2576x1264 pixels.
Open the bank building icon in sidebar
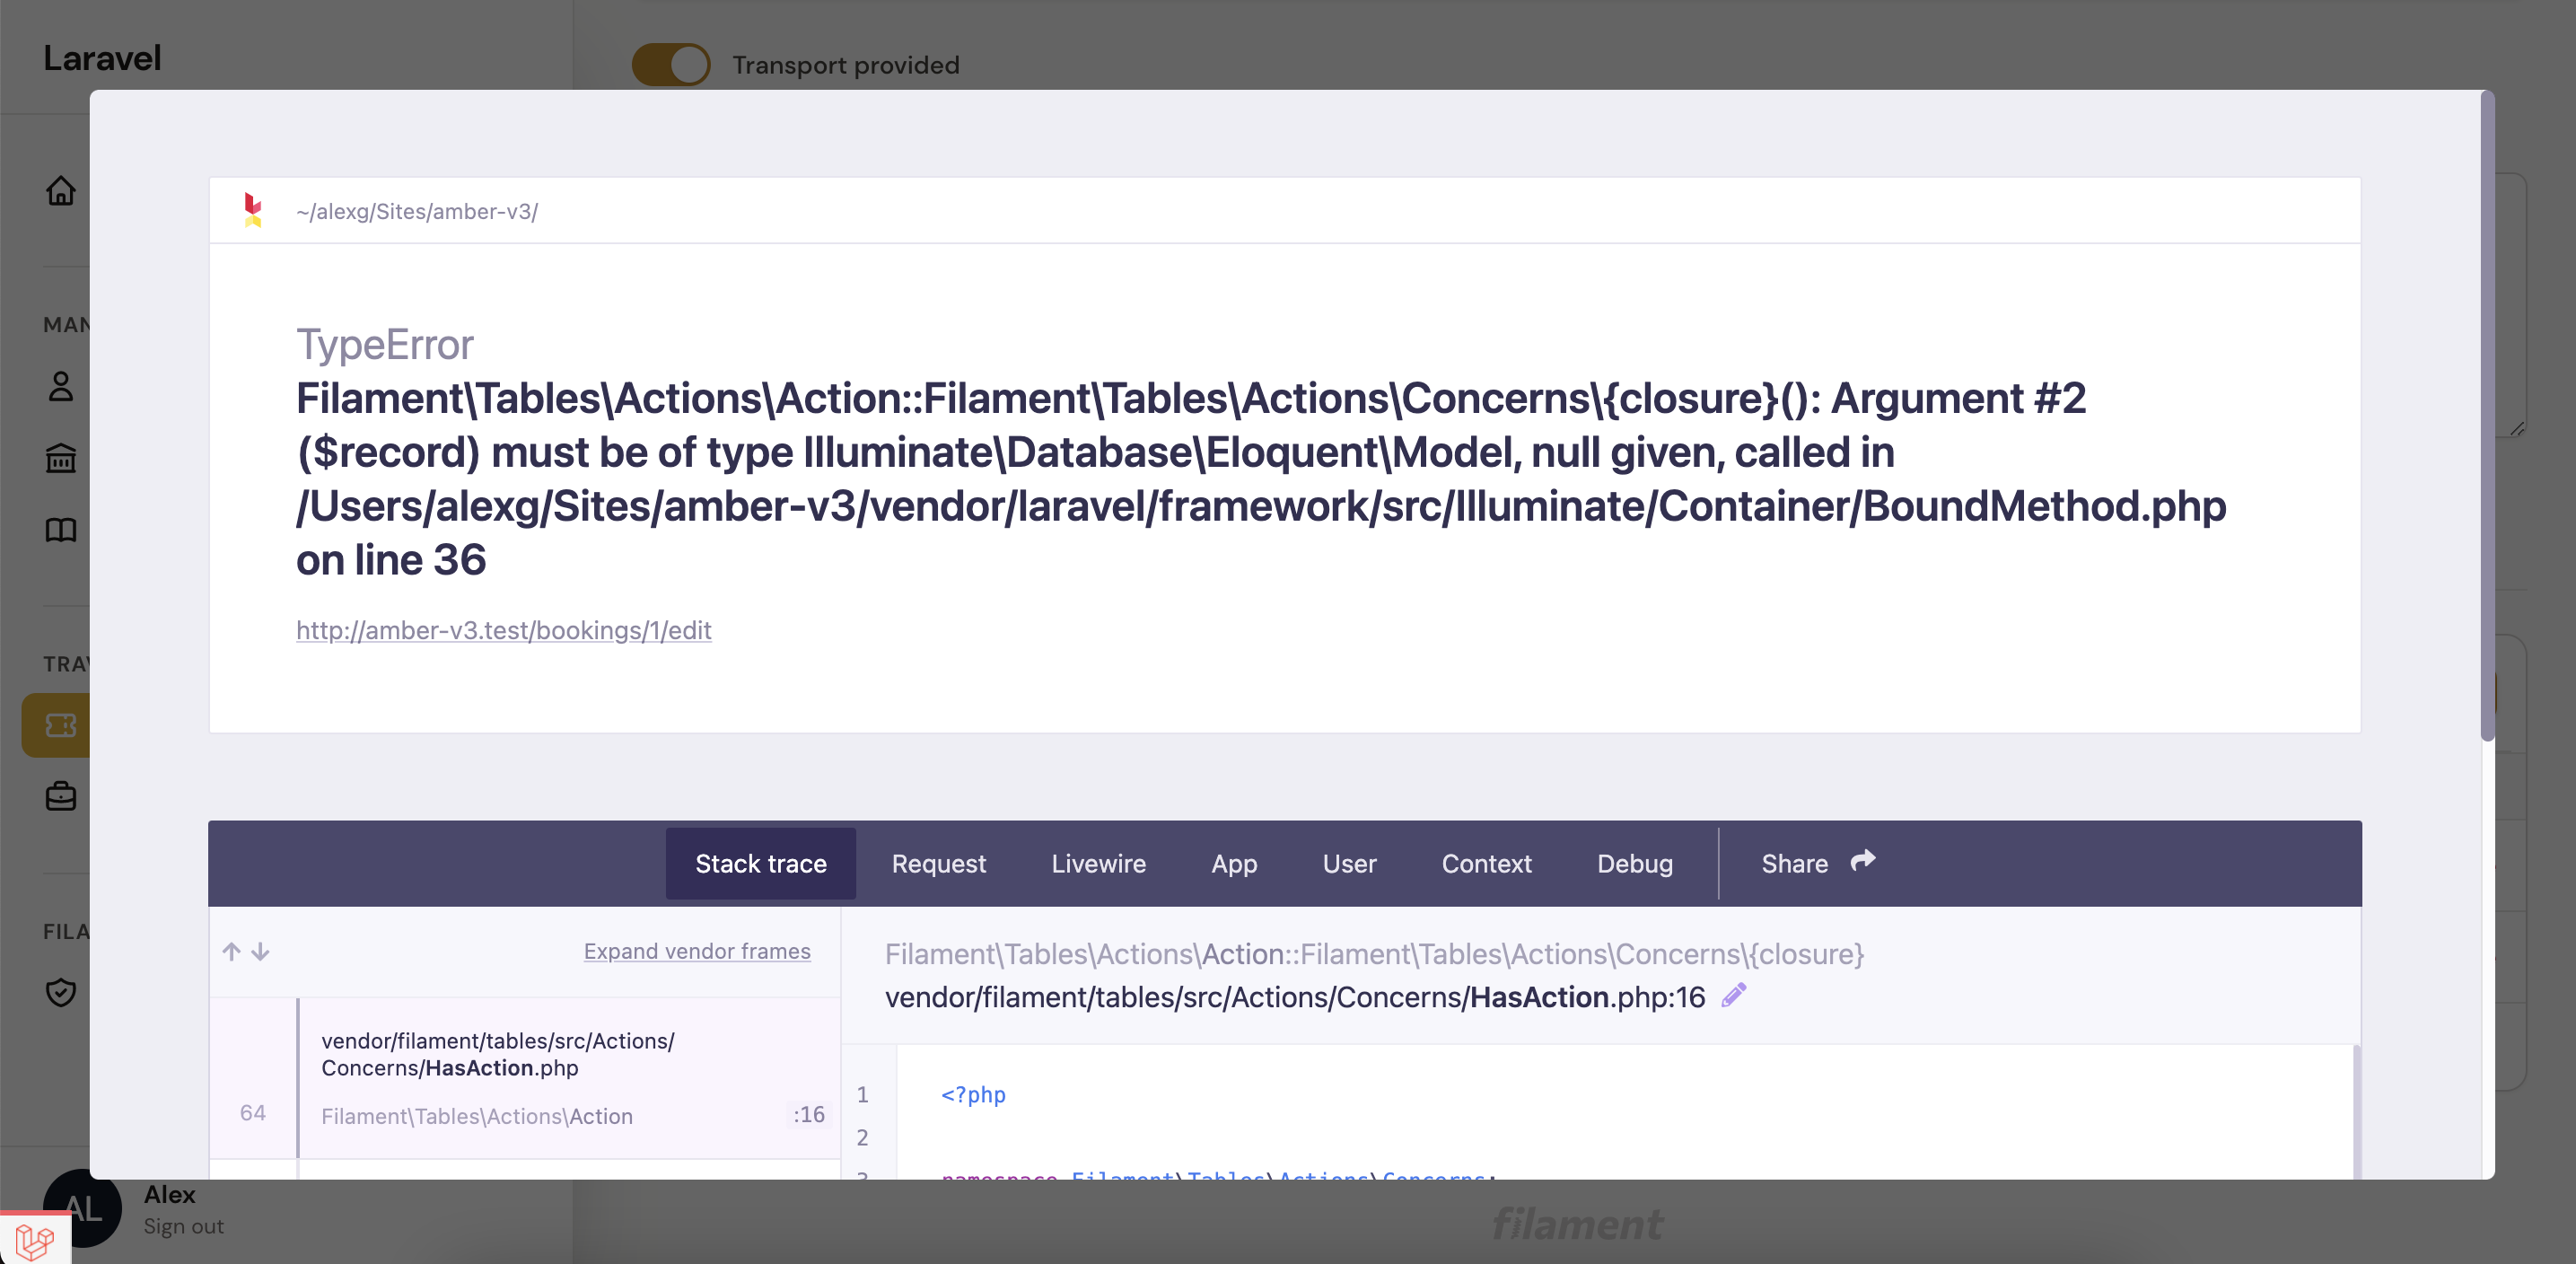60,459
